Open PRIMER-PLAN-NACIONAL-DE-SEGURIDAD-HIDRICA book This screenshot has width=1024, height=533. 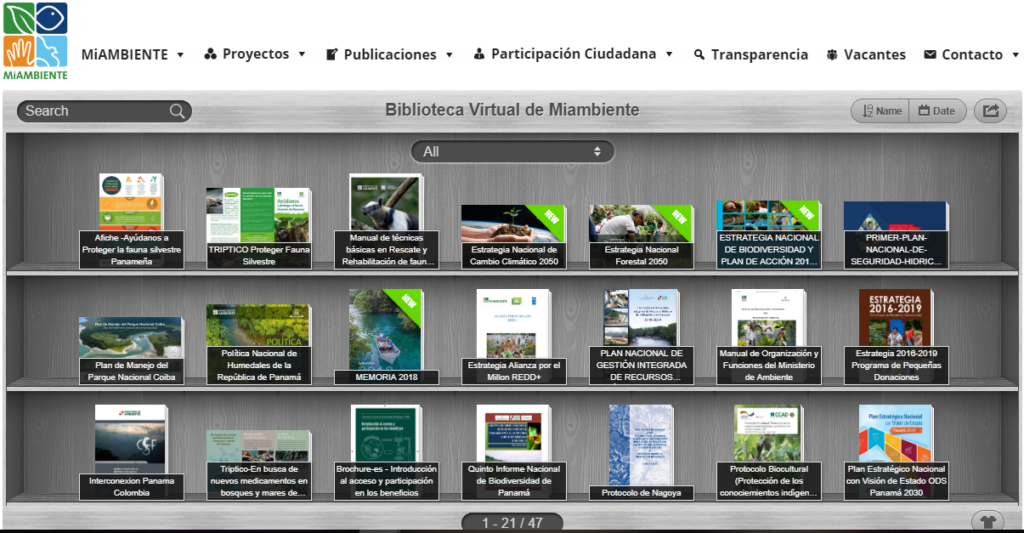[x=896, y=234]
